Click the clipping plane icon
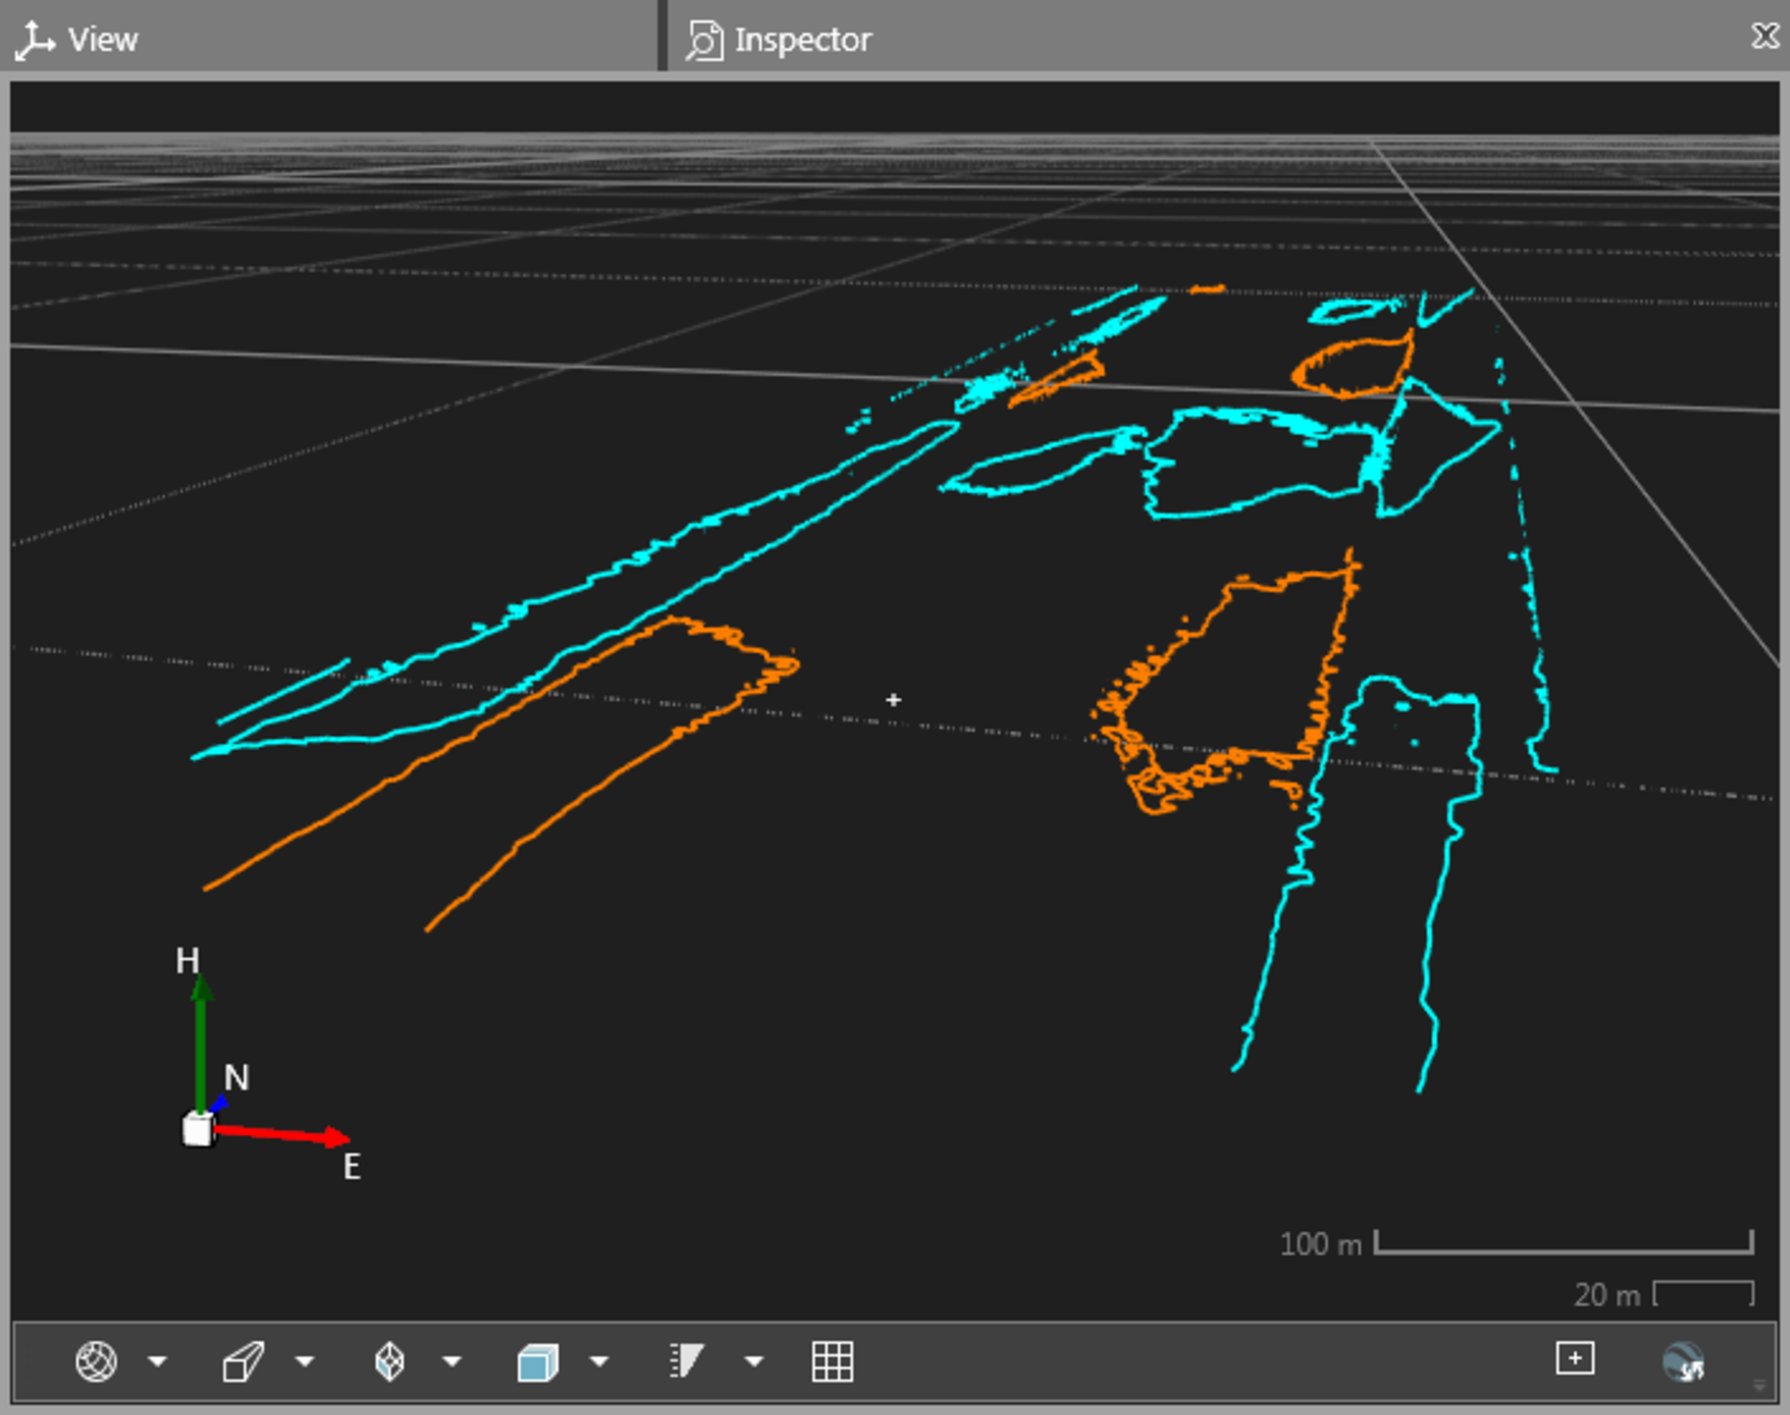This screenshot has width=1790, height=1415. pos(686,1362)
